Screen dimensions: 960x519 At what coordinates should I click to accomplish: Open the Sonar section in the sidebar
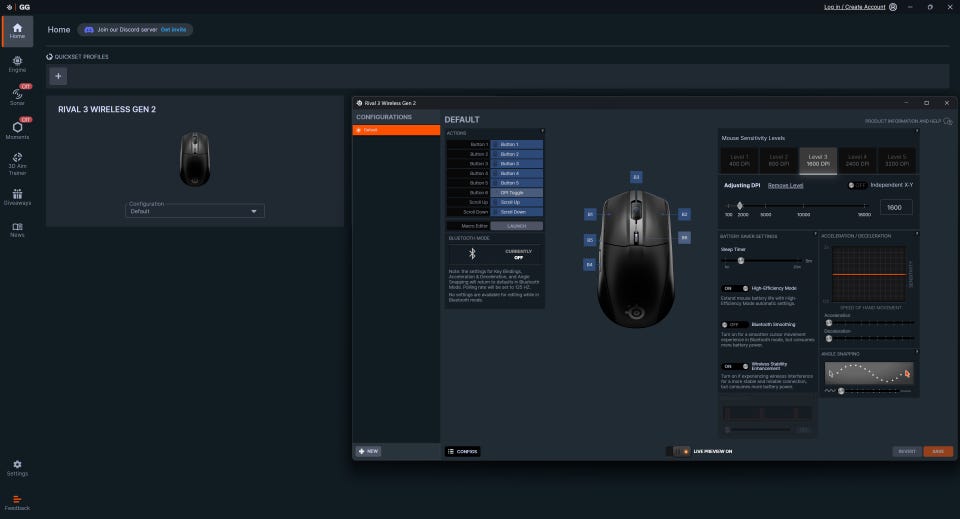[17, 96]
